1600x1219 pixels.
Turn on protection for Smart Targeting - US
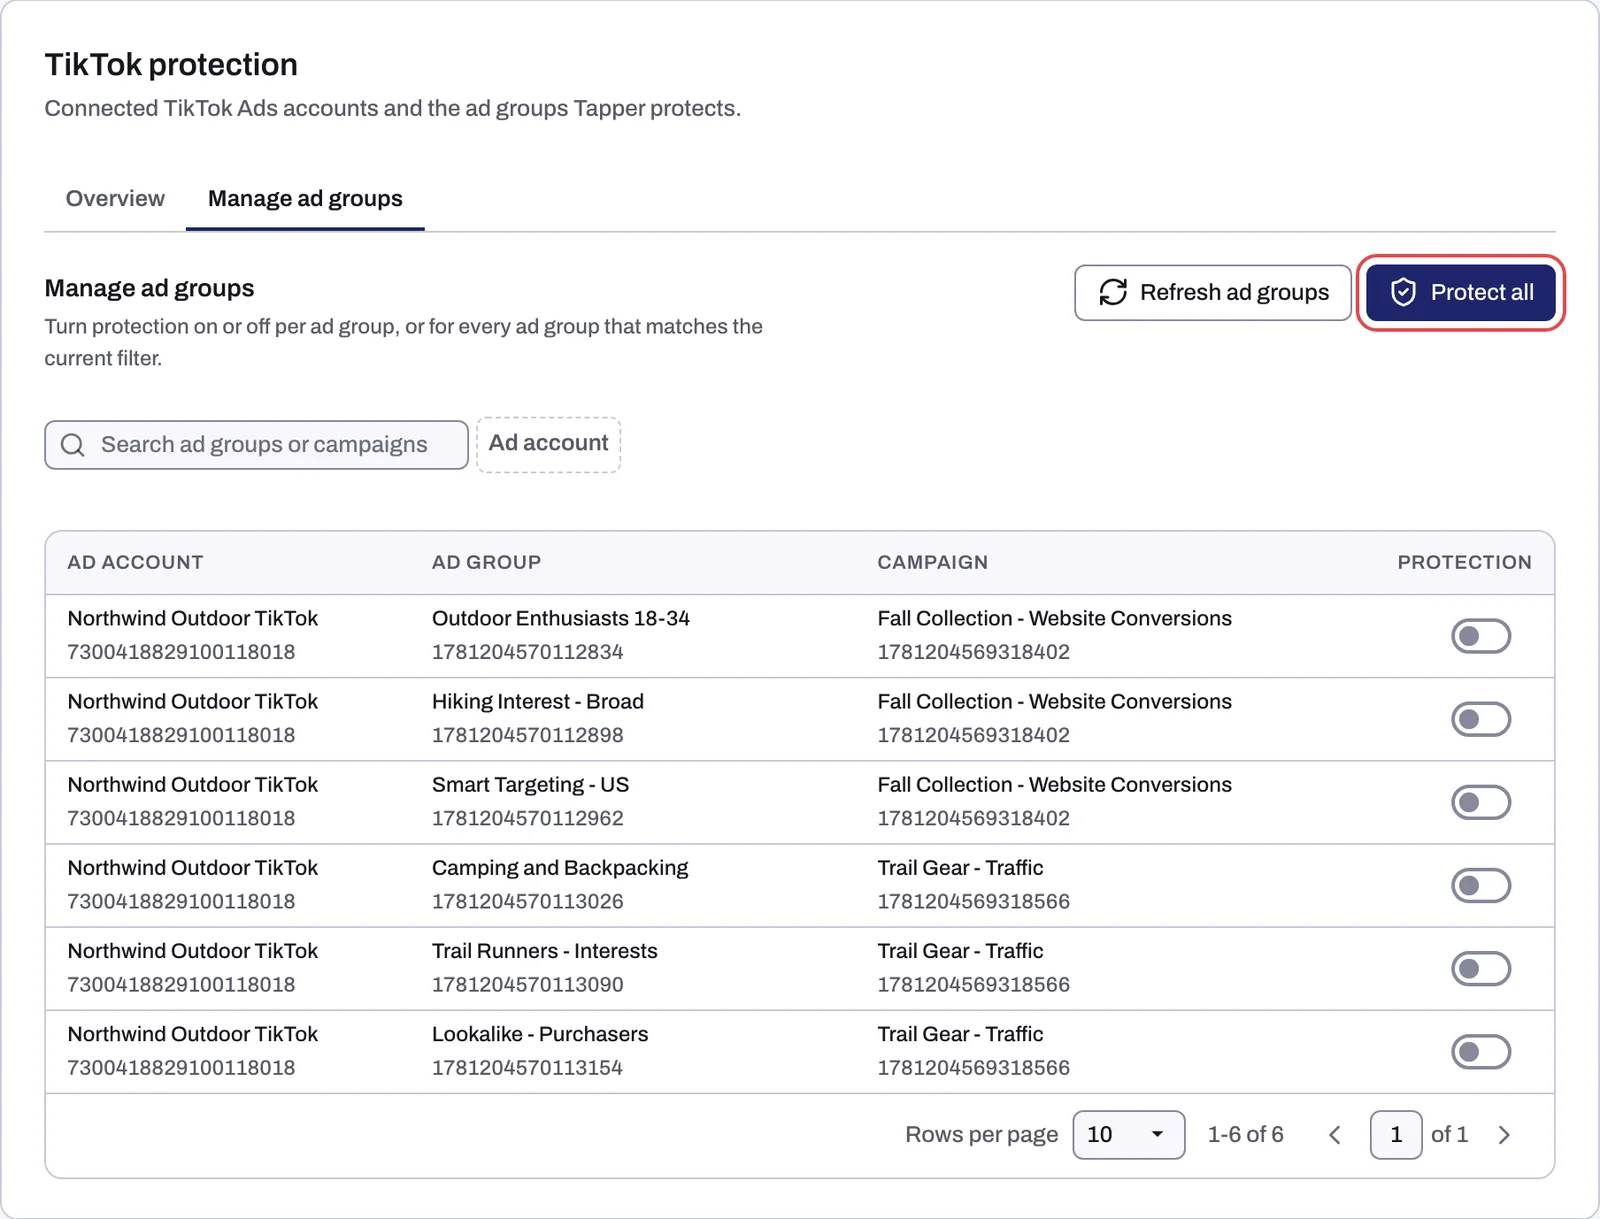click(x=1481, y=802)
